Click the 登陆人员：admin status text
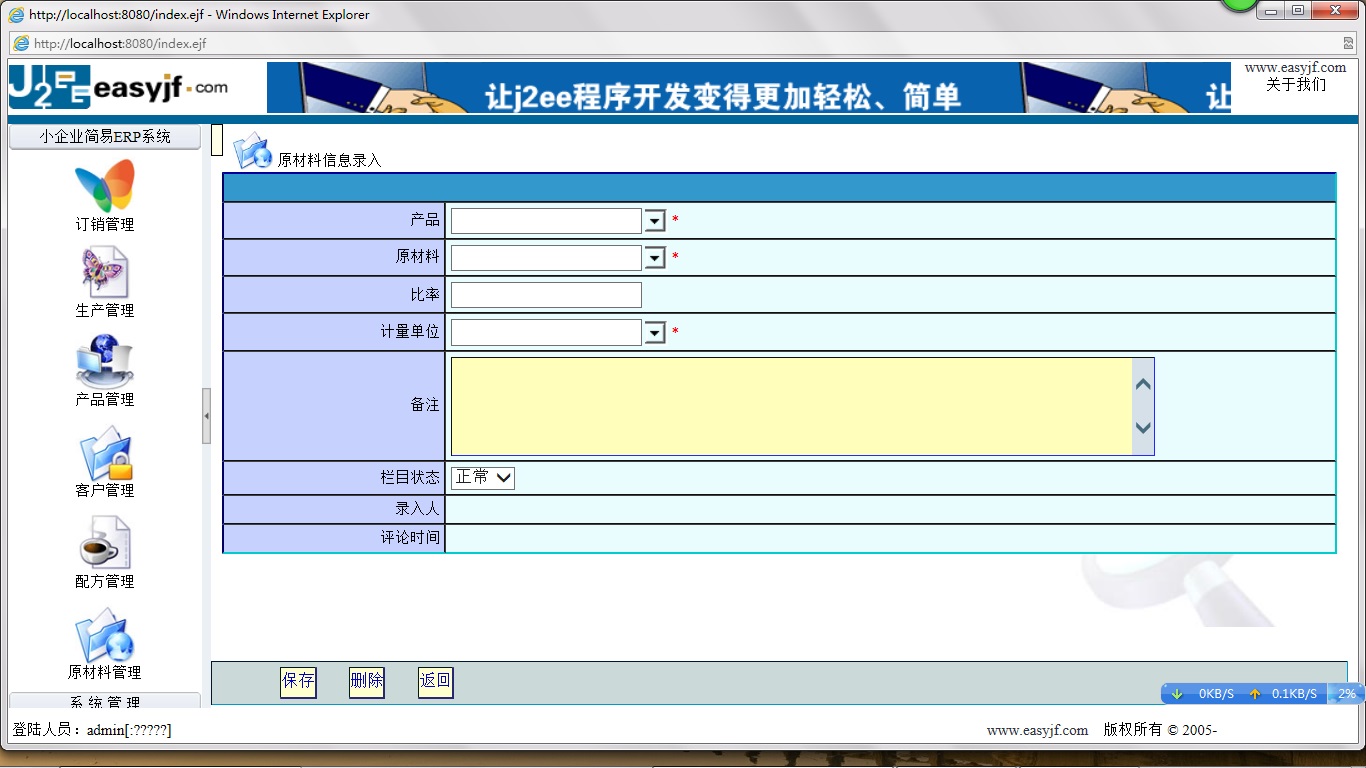 tap(92, 731)
